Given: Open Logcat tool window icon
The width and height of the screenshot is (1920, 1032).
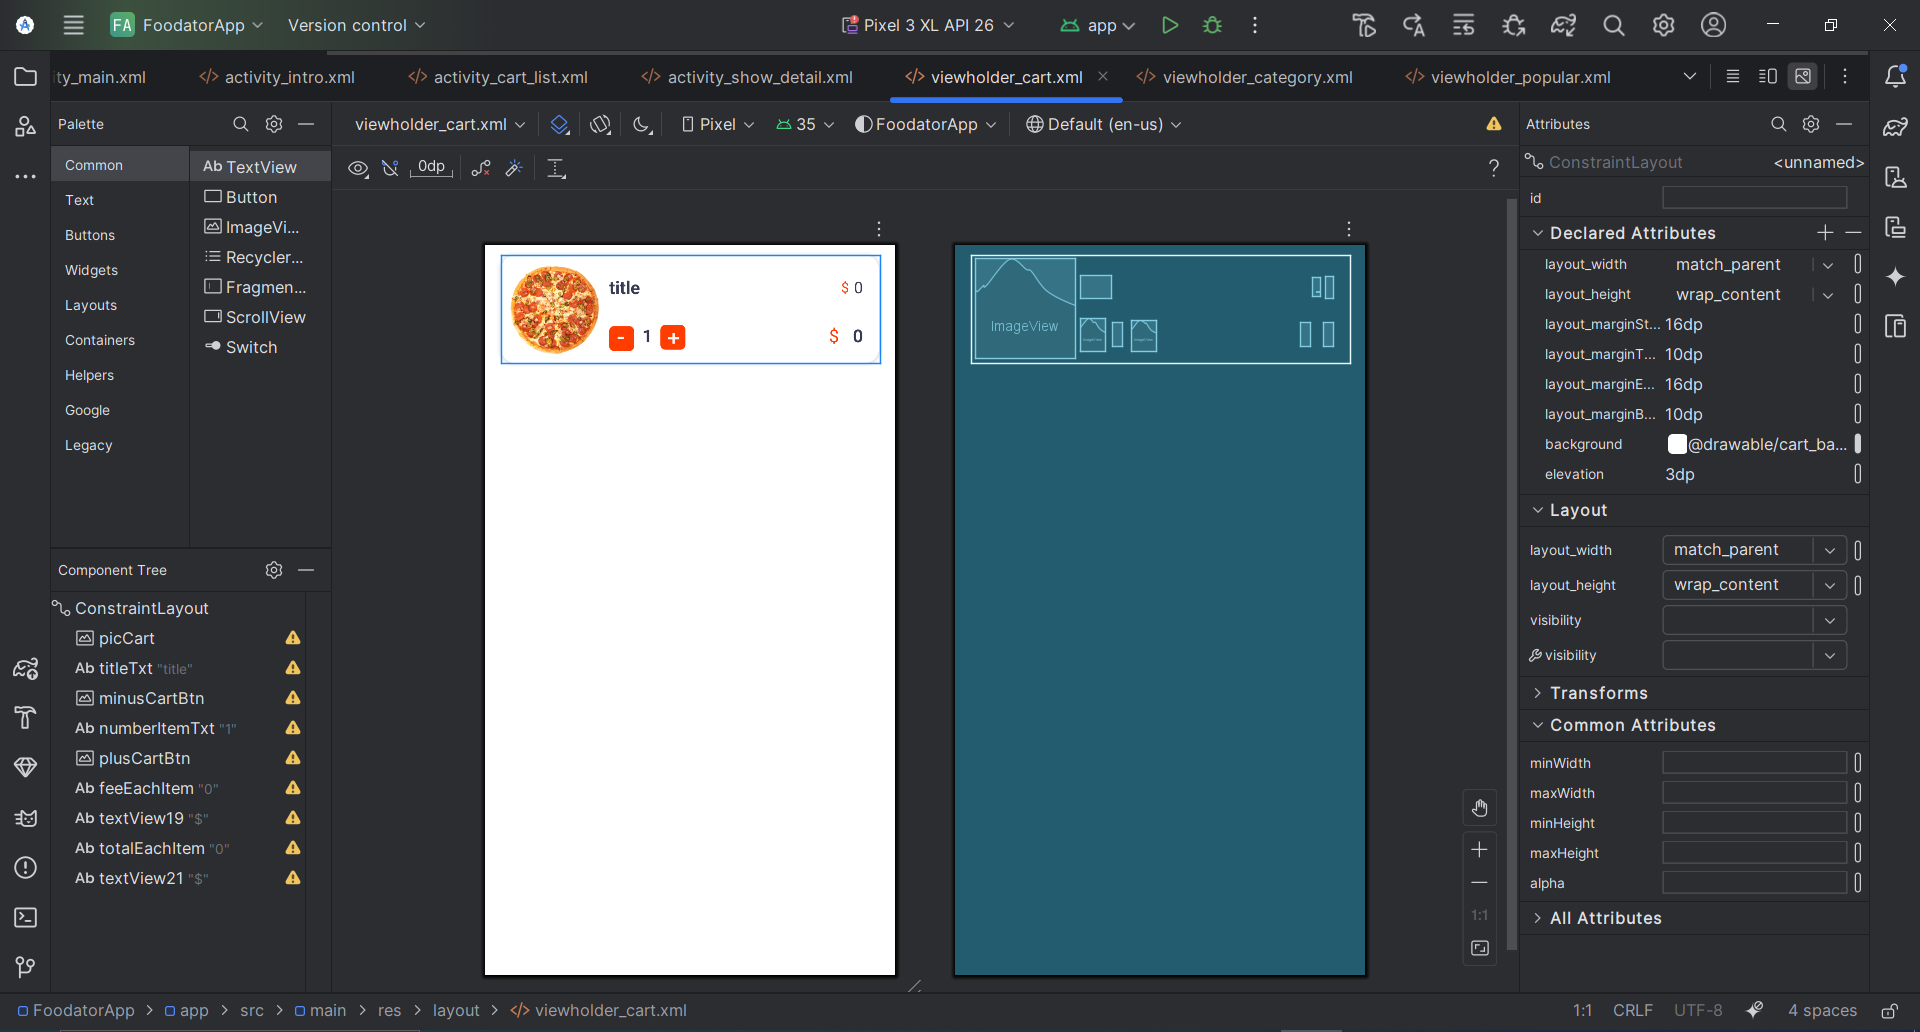Looking at the screenshot, I should pyautogui.click(x=26, y=817).
